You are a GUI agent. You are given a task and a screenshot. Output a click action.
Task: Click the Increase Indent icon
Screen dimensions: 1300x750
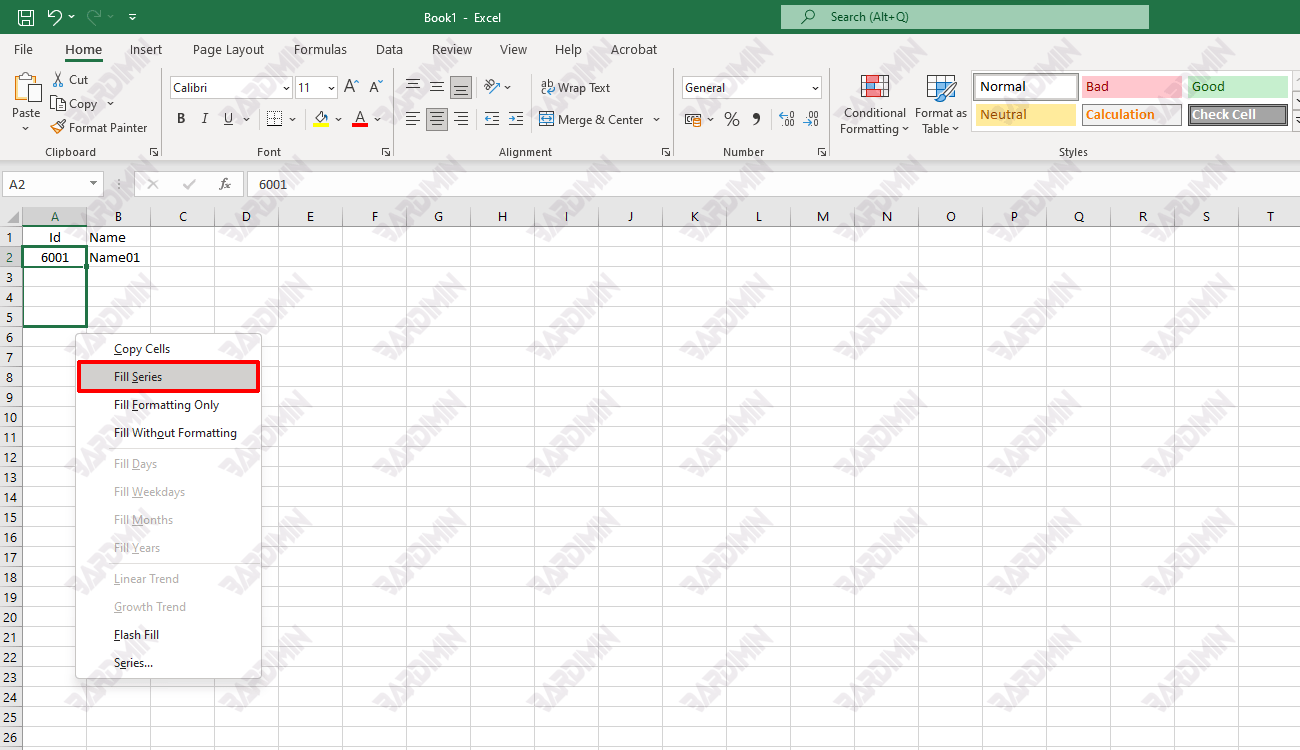(516, 119)
